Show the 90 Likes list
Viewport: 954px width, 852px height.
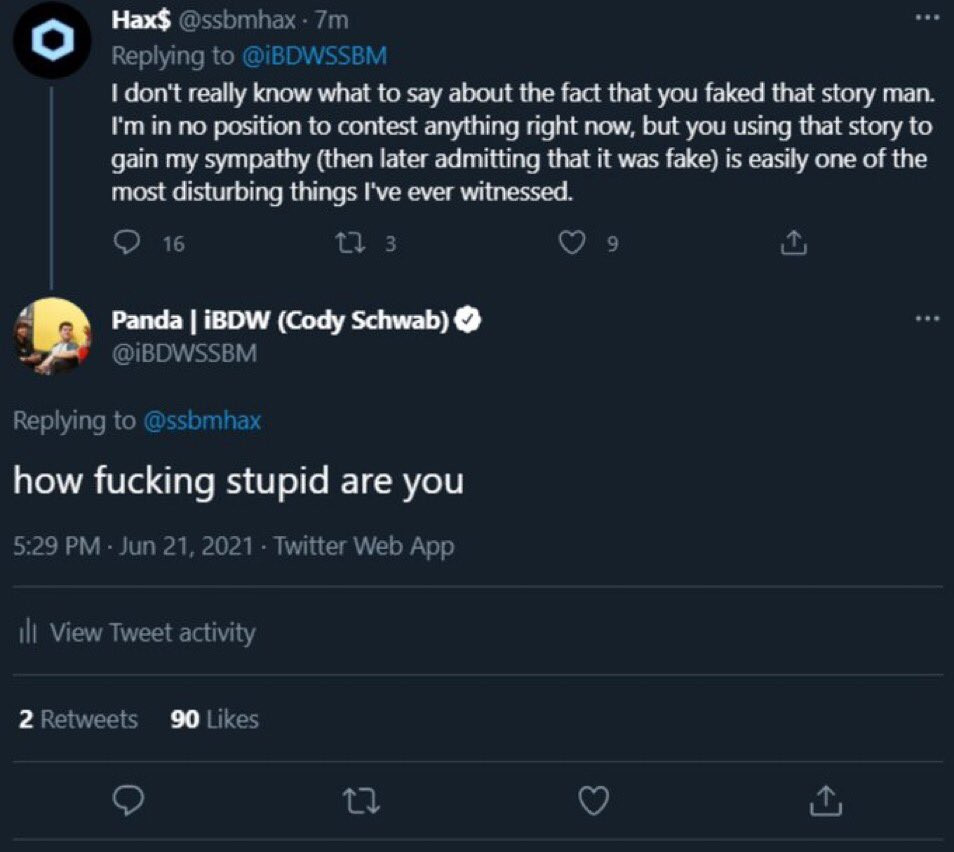click(214, 719)
